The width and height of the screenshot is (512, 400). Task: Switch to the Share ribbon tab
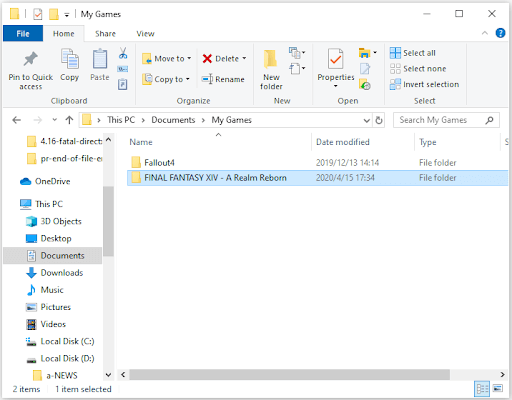[105, 34]
